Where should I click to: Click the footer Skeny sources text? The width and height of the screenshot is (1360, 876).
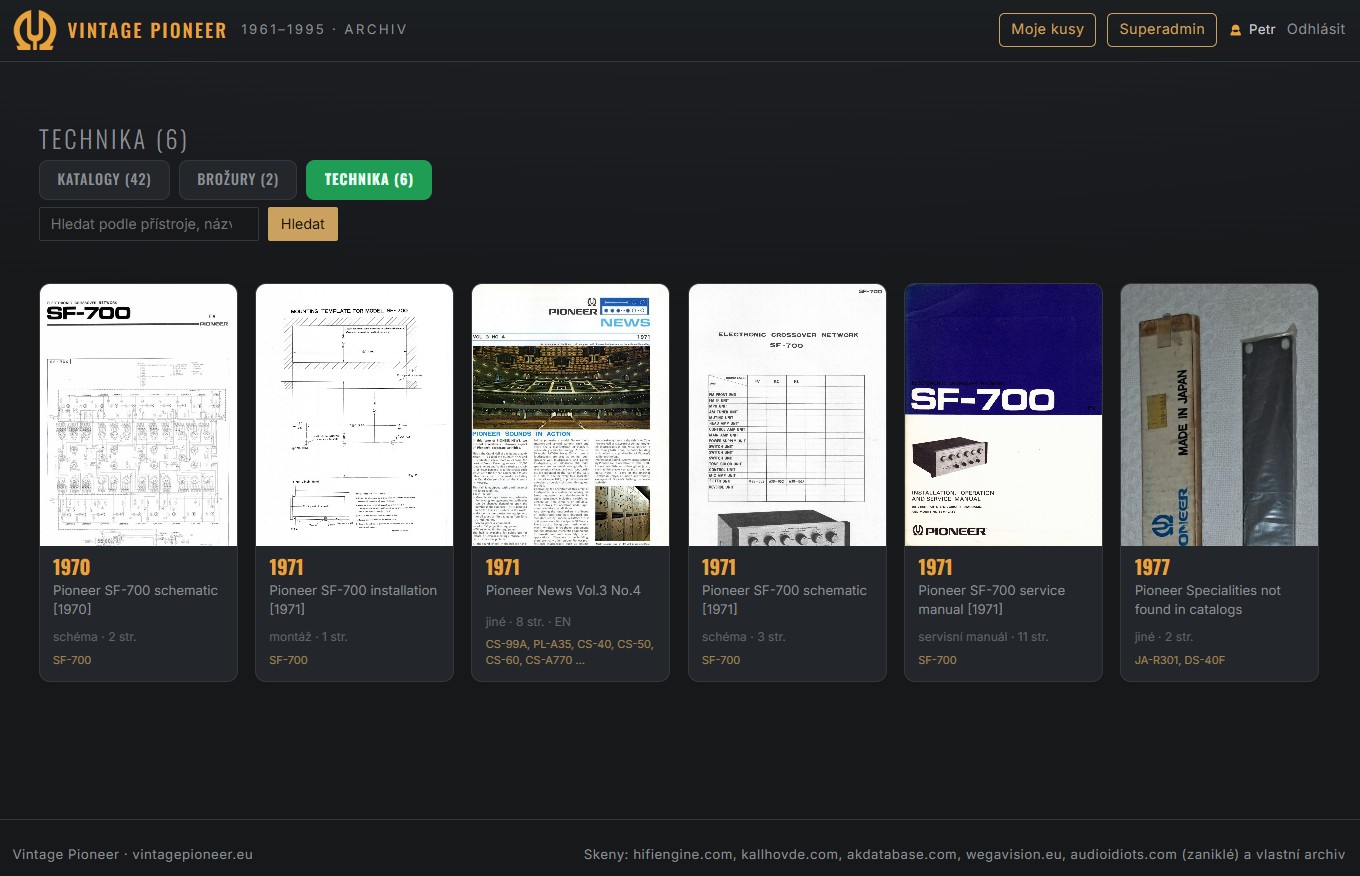pyautogui.click(x=965, y=855)
